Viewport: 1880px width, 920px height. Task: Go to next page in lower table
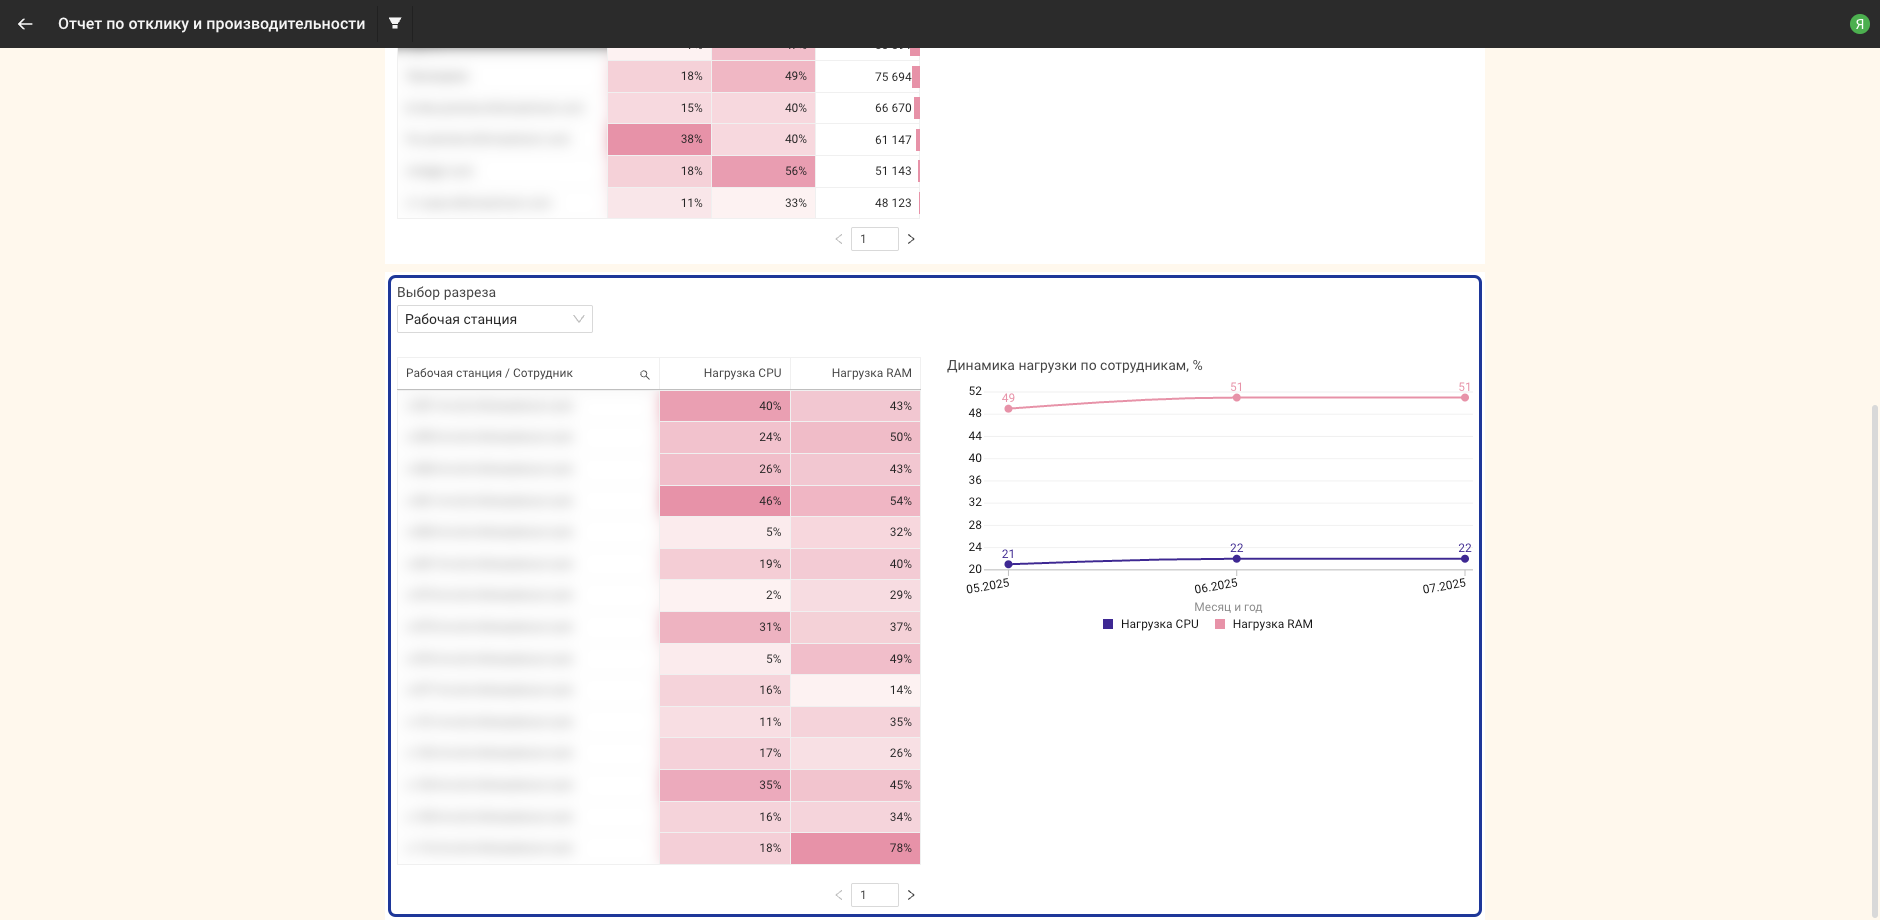pos(911,895)
